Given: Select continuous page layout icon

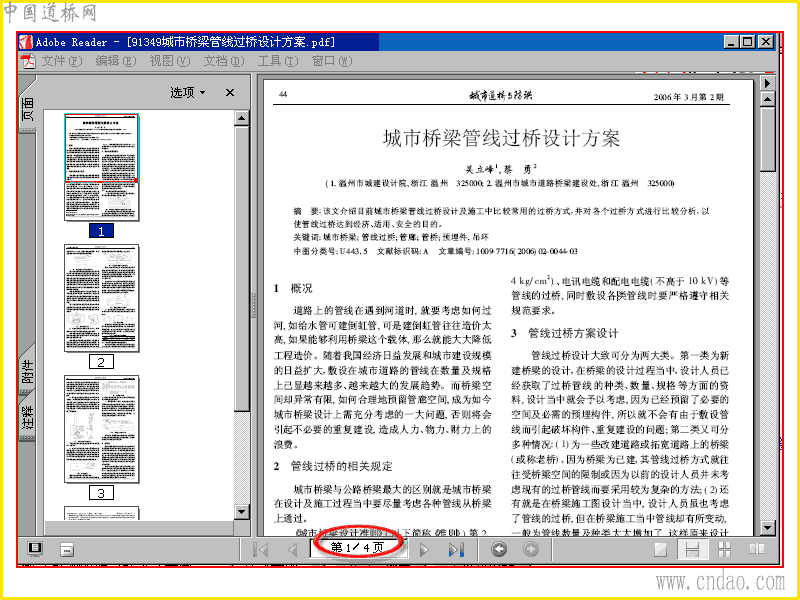Looking at the screenshot, I should point(692,549).
